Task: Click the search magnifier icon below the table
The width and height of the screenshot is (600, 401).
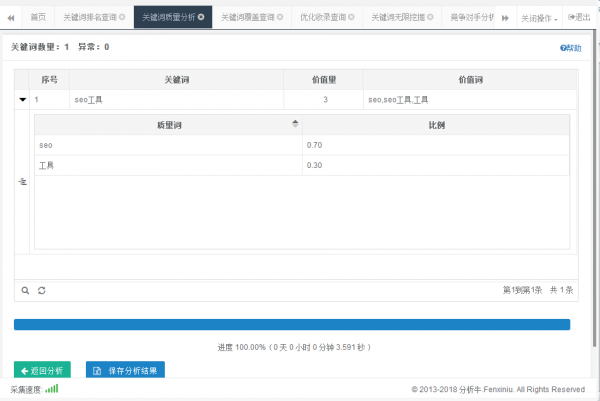Action: click(x=26, y=290)
